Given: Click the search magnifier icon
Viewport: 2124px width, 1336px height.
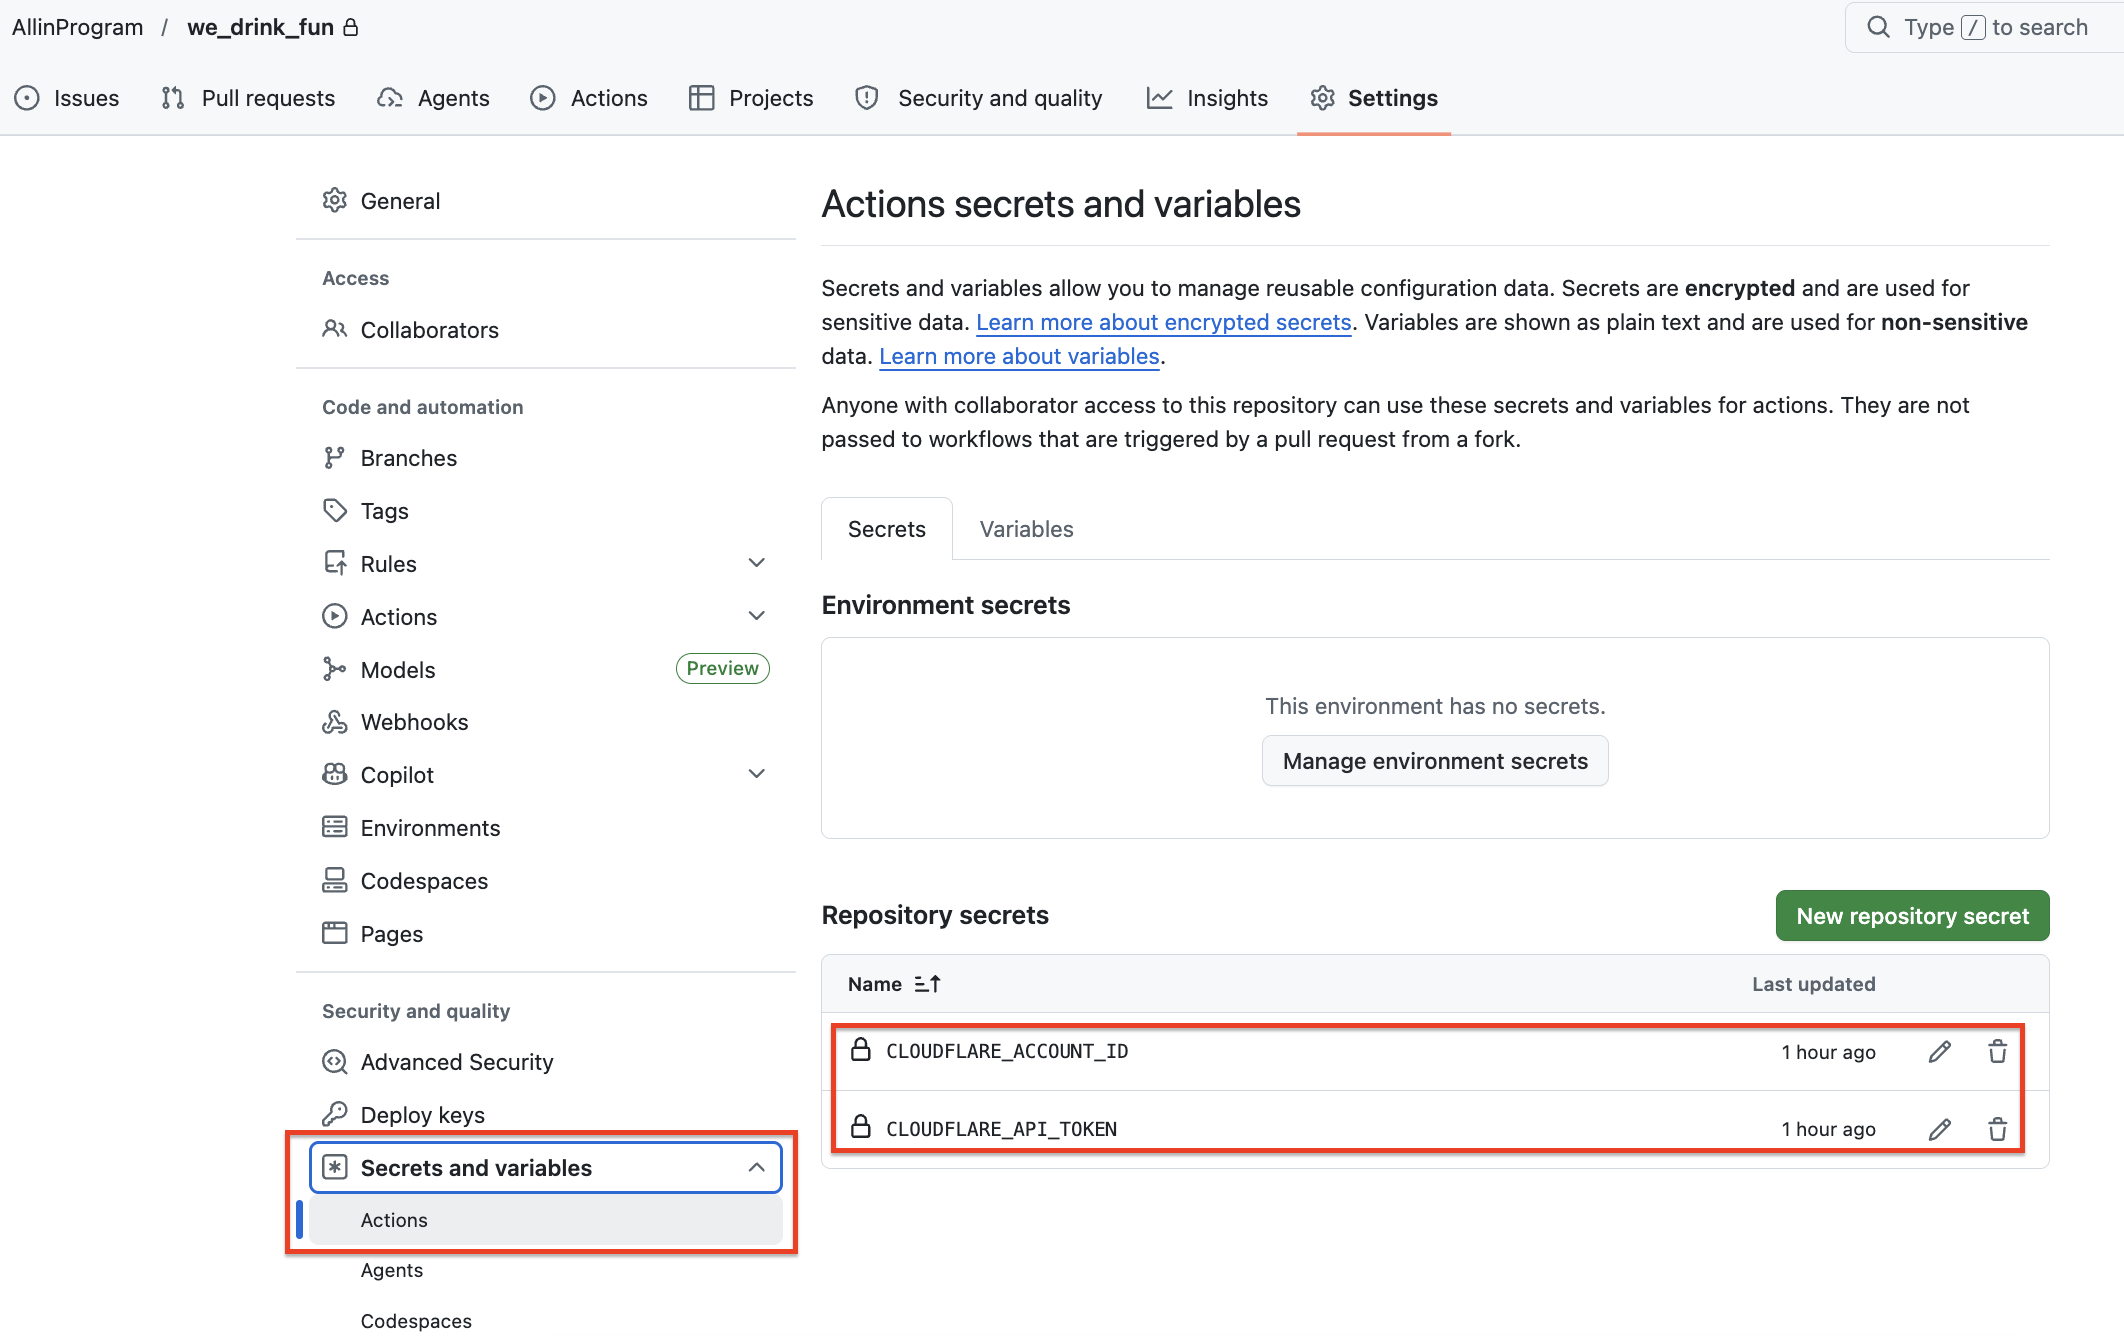Looking at the screenshot, I should click(x=1878, y=27).
